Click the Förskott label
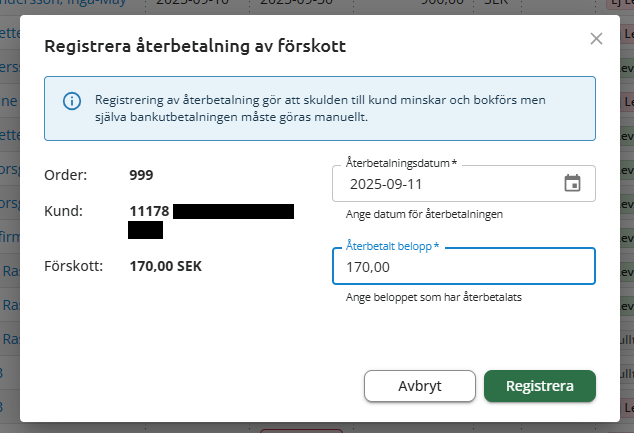The image size is (634, 433). (x=73, y=267)
